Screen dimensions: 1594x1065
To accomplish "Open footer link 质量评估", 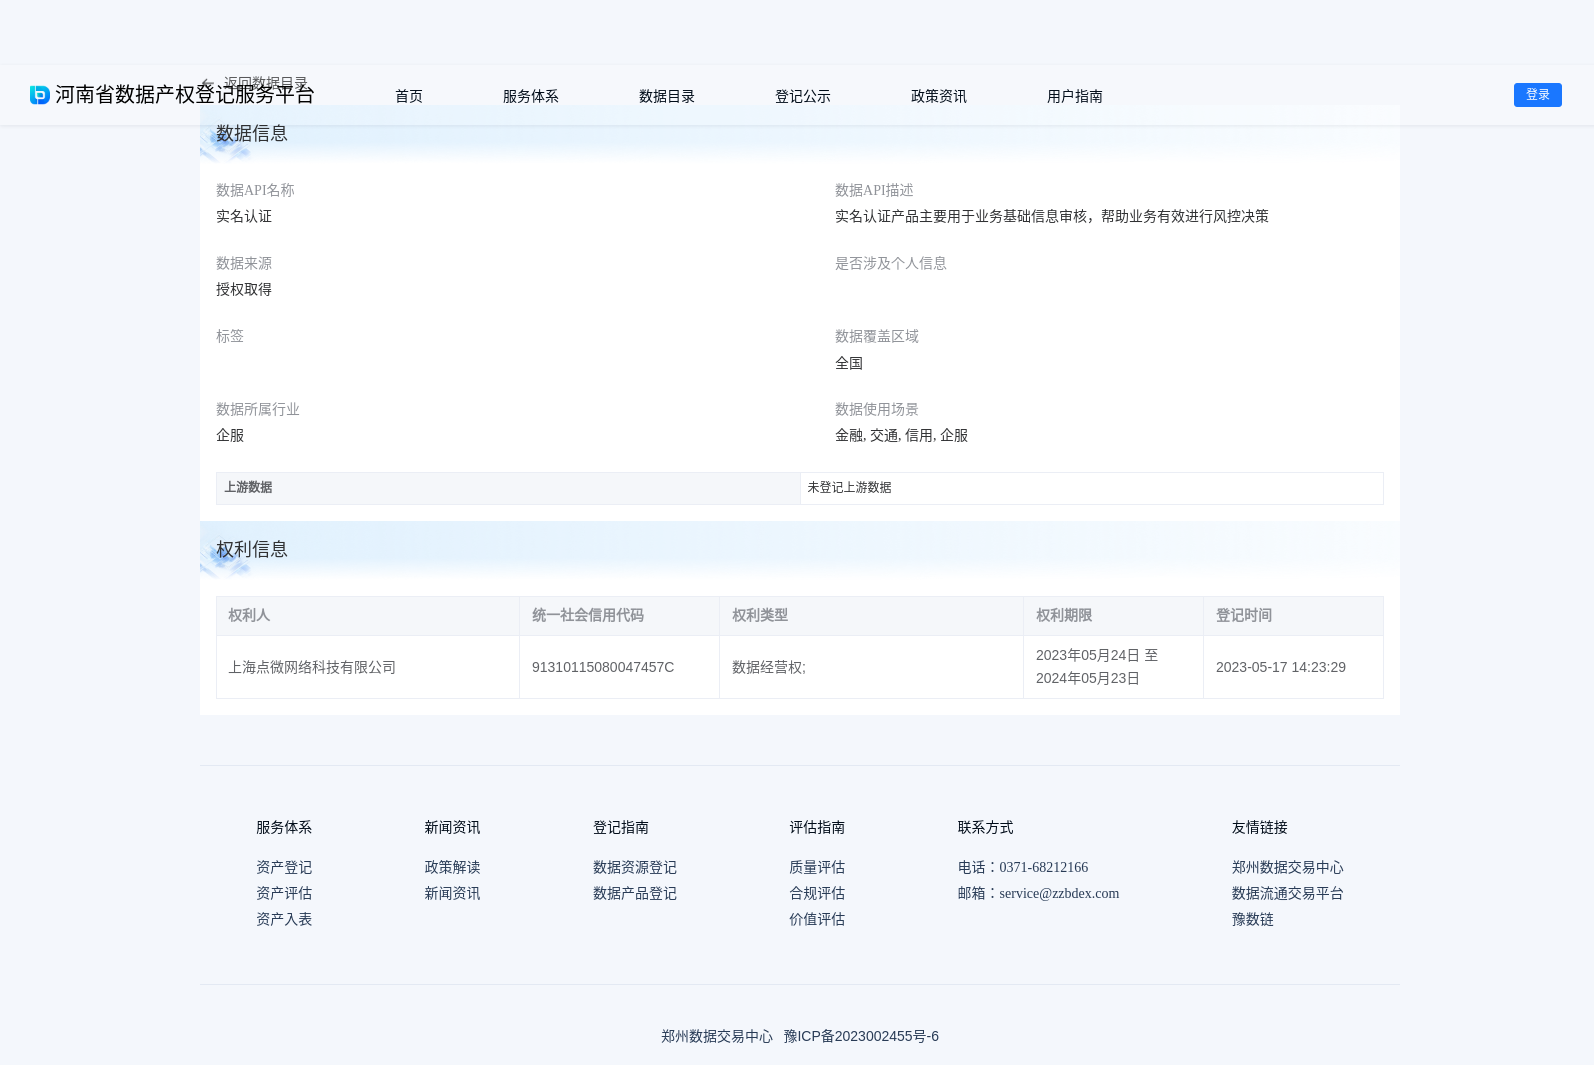I will point(817,867).
